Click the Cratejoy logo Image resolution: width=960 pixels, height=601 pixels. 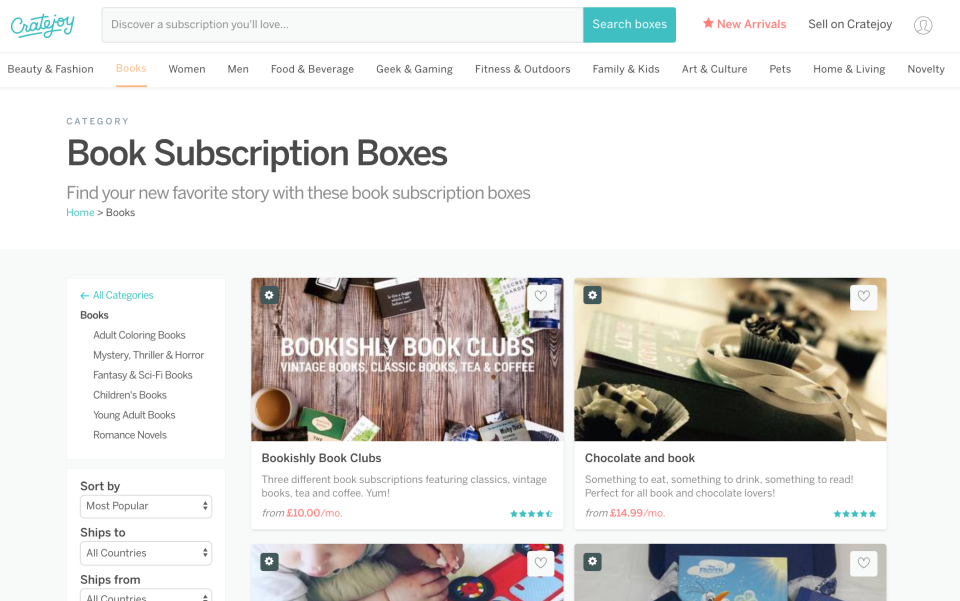(x=43, y=25)
